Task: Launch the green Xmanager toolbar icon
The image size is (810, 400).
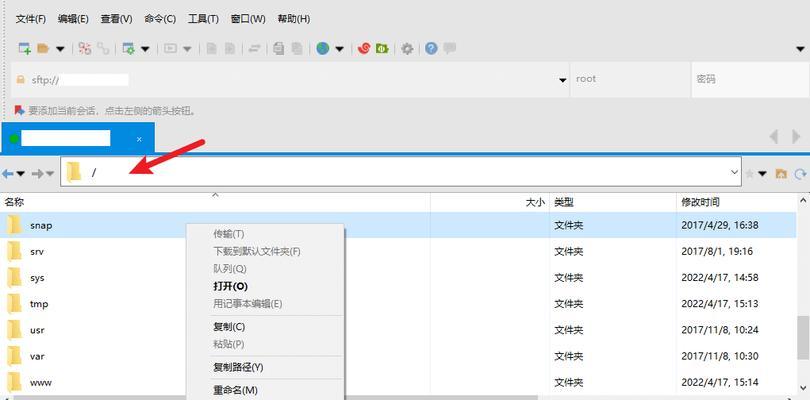Action: [382, 49]
